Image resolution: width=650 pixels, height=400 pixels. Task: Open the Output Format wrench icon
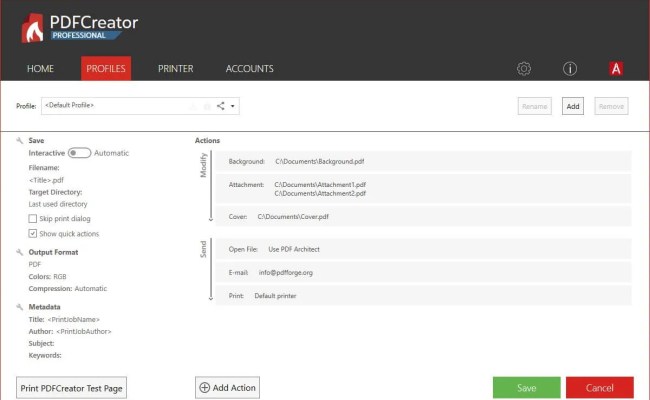coord(19,252)
